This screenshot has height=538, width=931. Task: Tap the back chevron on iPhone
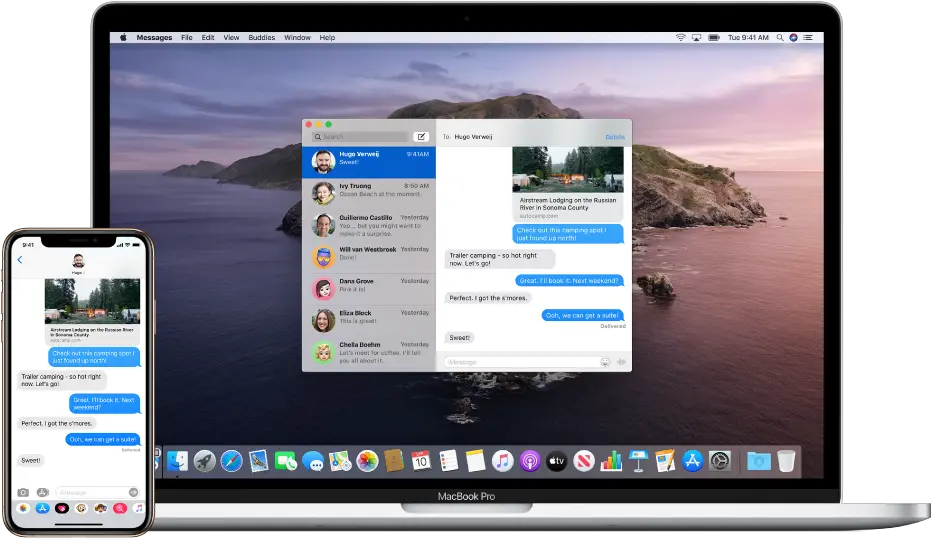click(20, 260)
